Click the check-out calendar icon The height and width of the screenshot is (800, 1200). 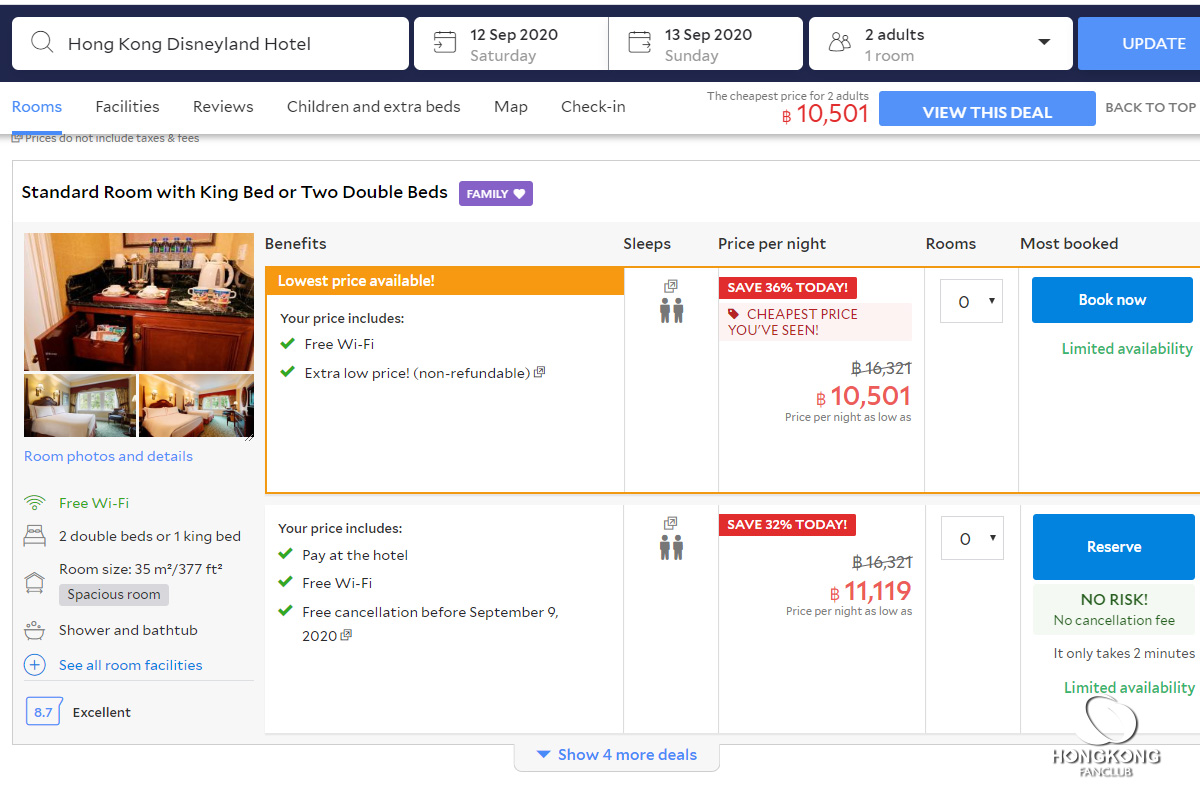point(639,43)
